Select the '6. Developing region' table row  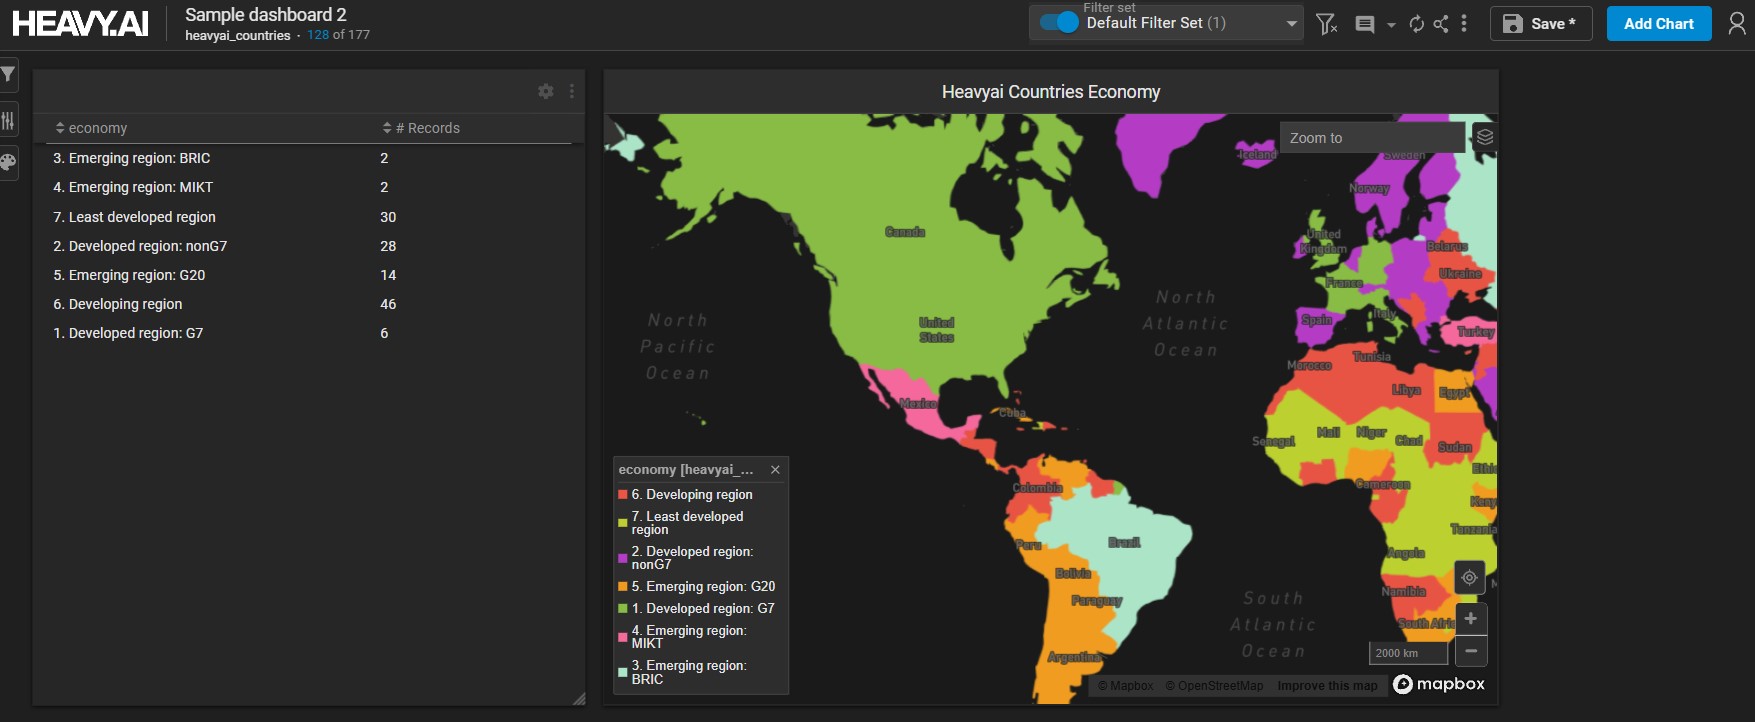click(309, 304)
